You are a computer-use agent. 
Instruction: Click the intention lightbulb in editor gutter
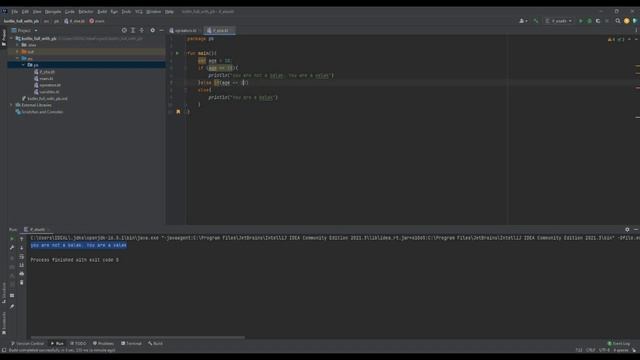click(x=178, y=111)
